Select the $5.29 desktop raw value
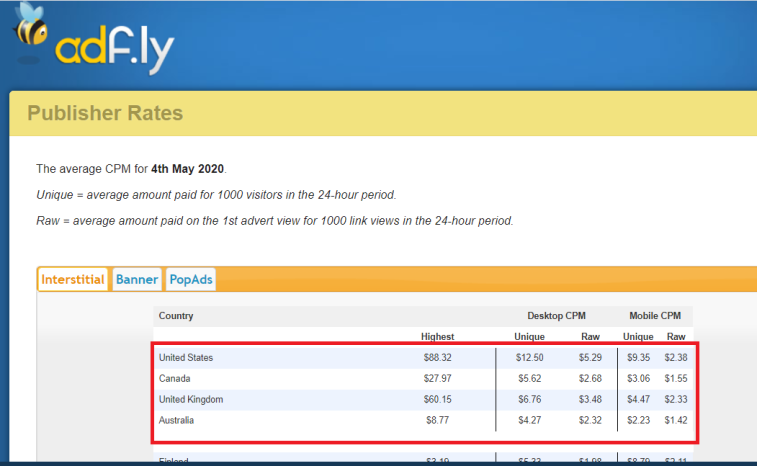 click(x=590, y=358)
